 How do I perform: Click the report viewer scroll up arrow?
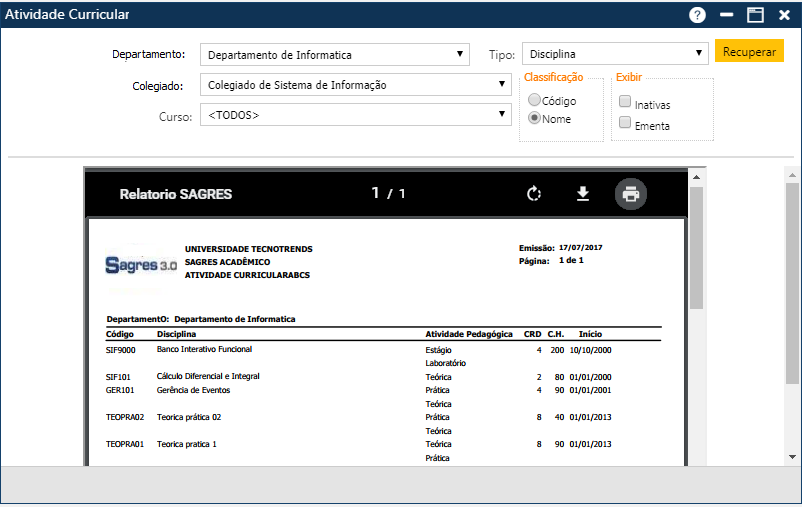click(x=696, y=177)
